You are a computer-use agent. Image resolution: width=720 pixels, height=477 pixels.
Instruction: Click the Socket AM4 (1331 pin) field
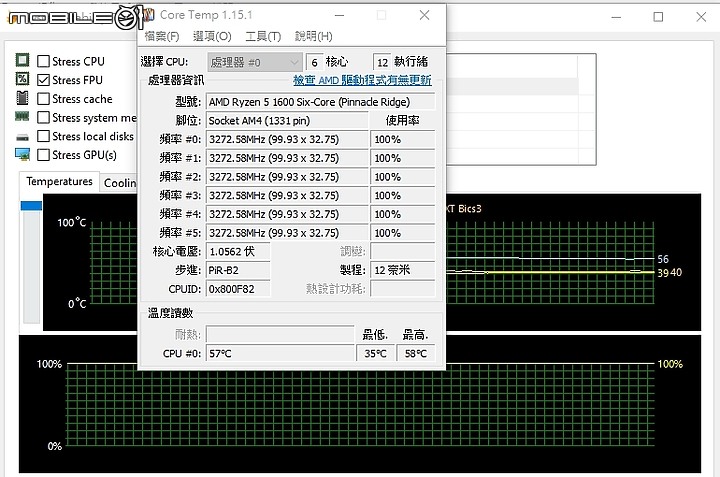coord(287,121)
